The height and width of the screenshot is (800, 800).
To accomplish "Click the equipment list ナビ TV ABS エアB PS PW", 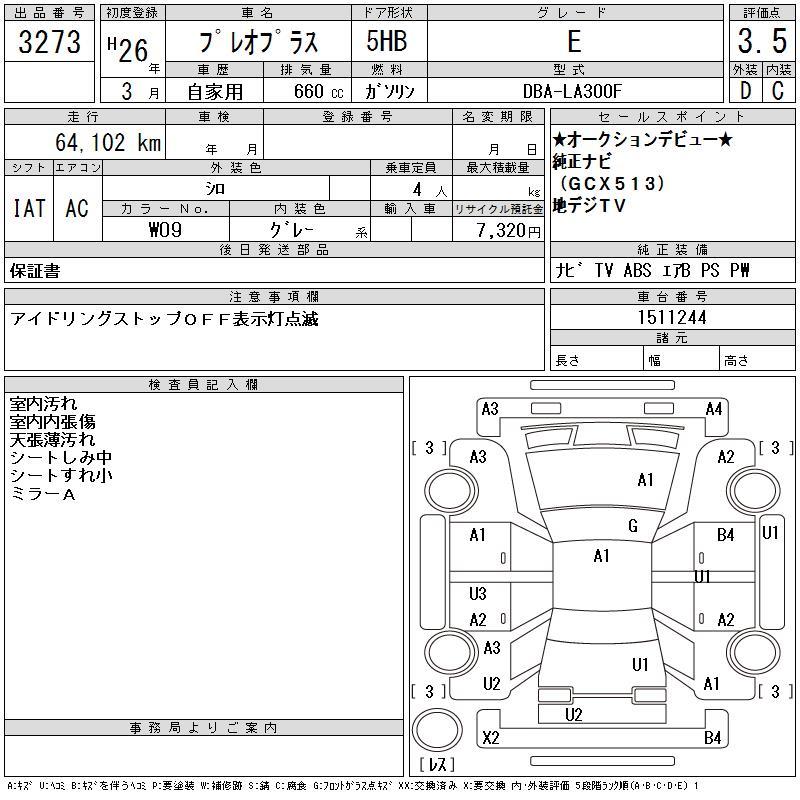I will coord(652,270).
